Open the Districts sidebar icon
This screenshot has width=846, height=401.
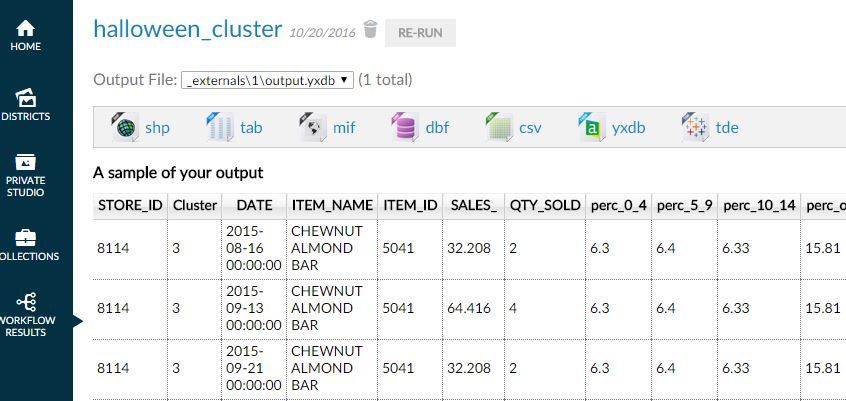tap(25, 98)
